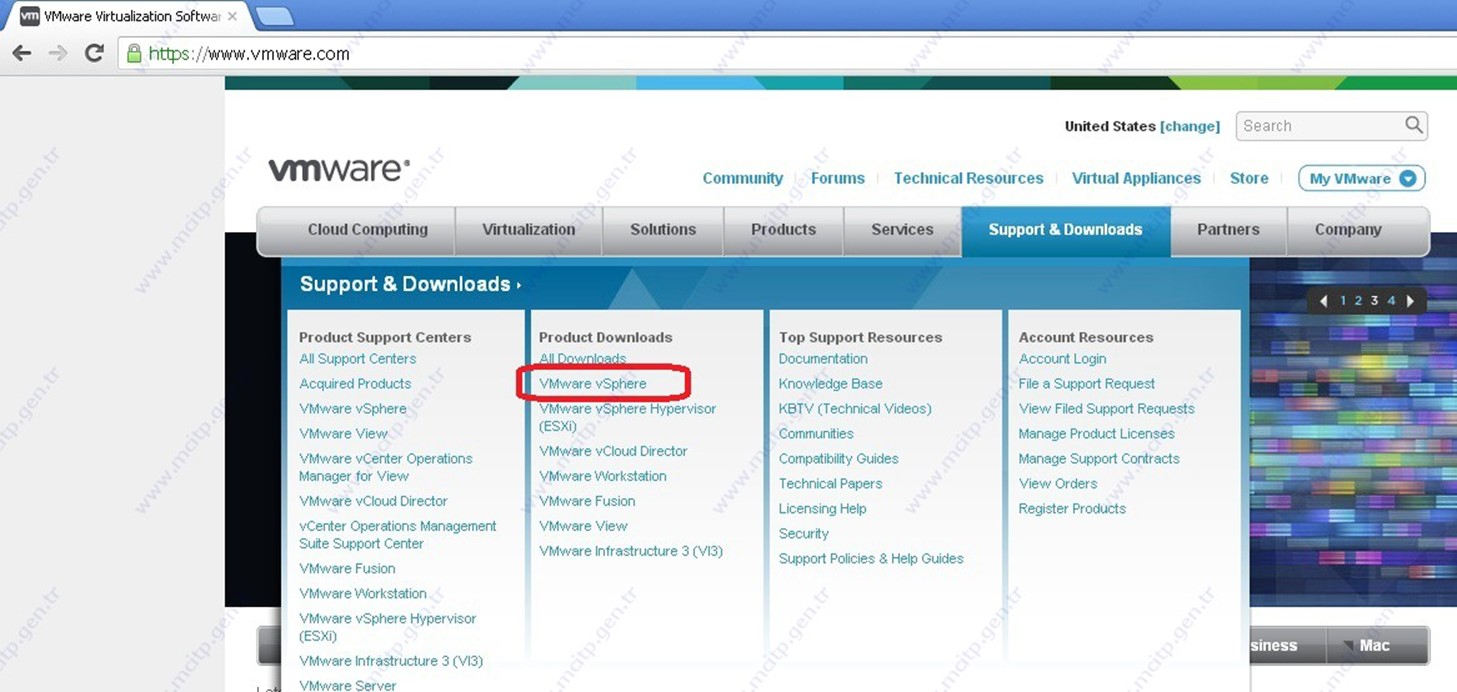
Task: Open the Services menu
Action: point(902,230)
